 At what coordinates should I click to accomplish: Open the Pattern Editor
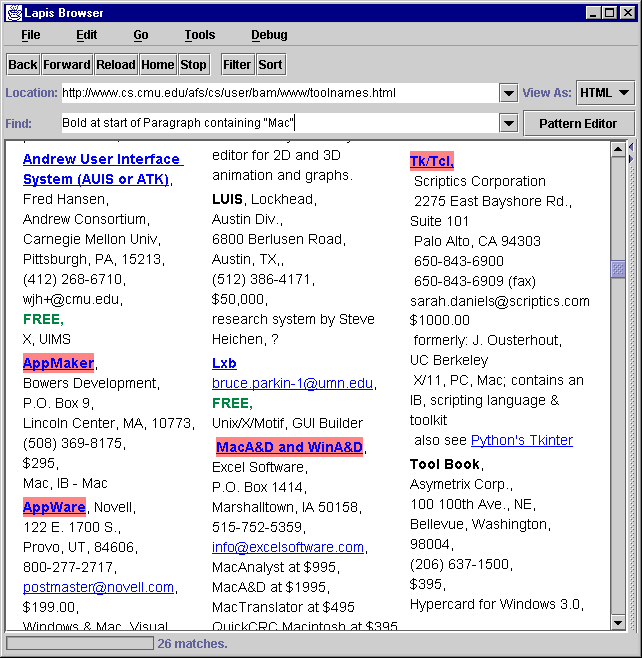[578, 123]
